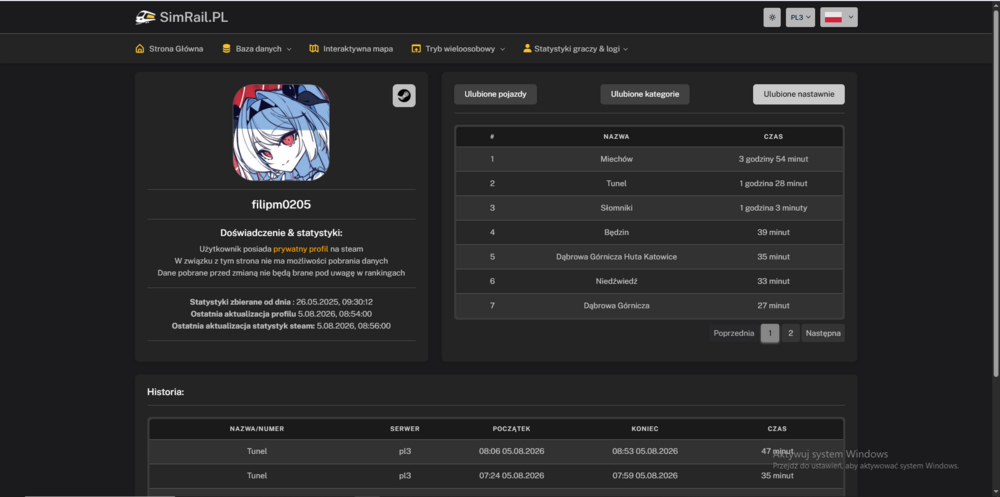This screenshot has height=497, width=1000.
Task: Show the Ulubione nastawnie tab
Action: [798, 94]
